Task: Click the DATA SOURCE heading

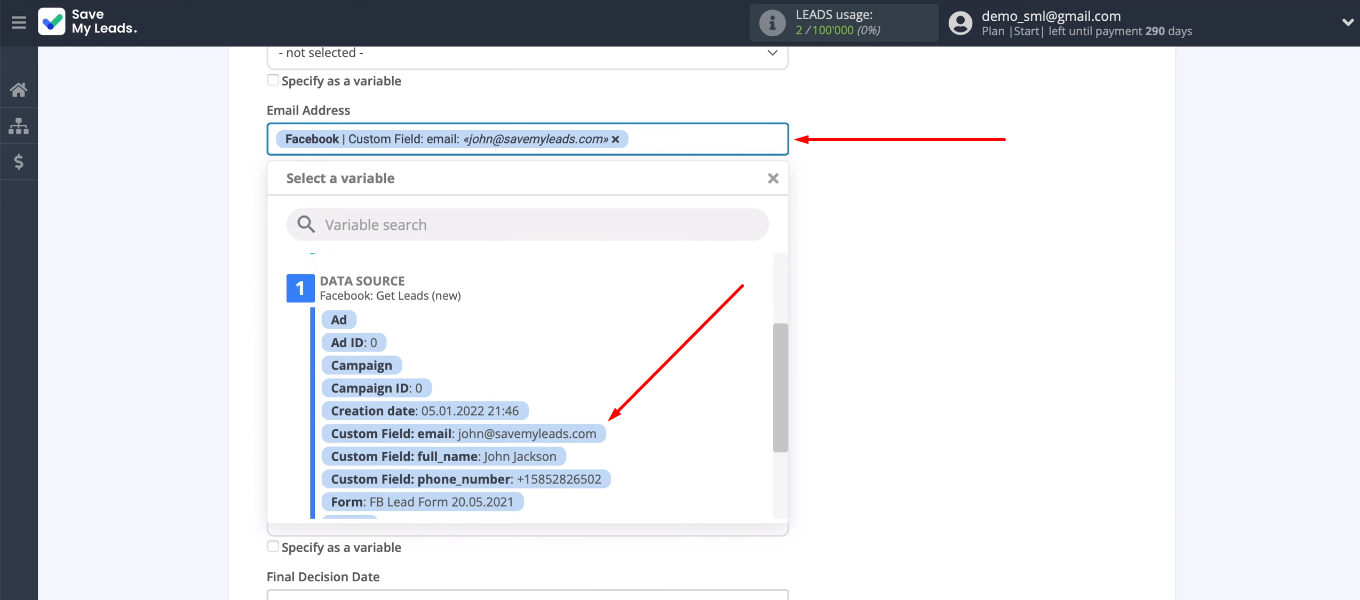Action: pos(362,281)
